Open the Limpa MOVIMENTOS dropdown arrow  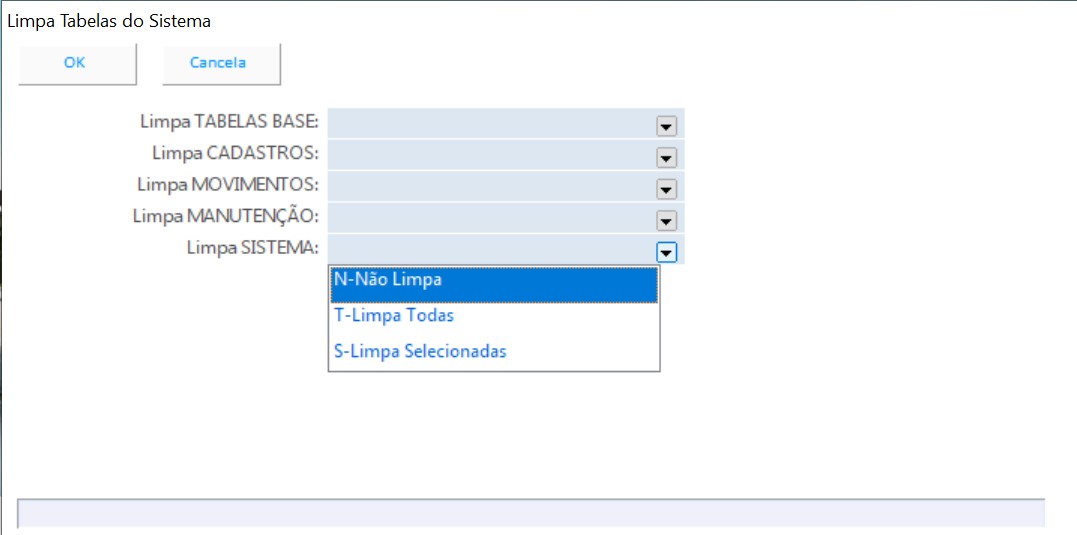(666, 189)
